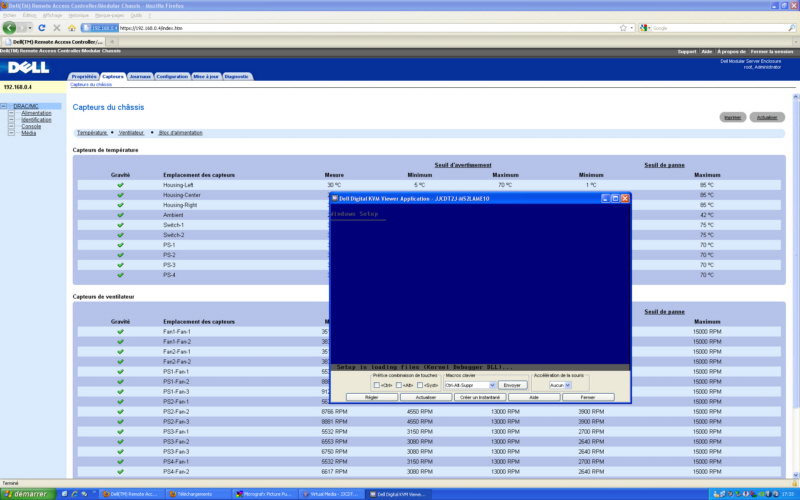Click the Régler button
The height and width of the screenshot is (500, 800).
371,397
